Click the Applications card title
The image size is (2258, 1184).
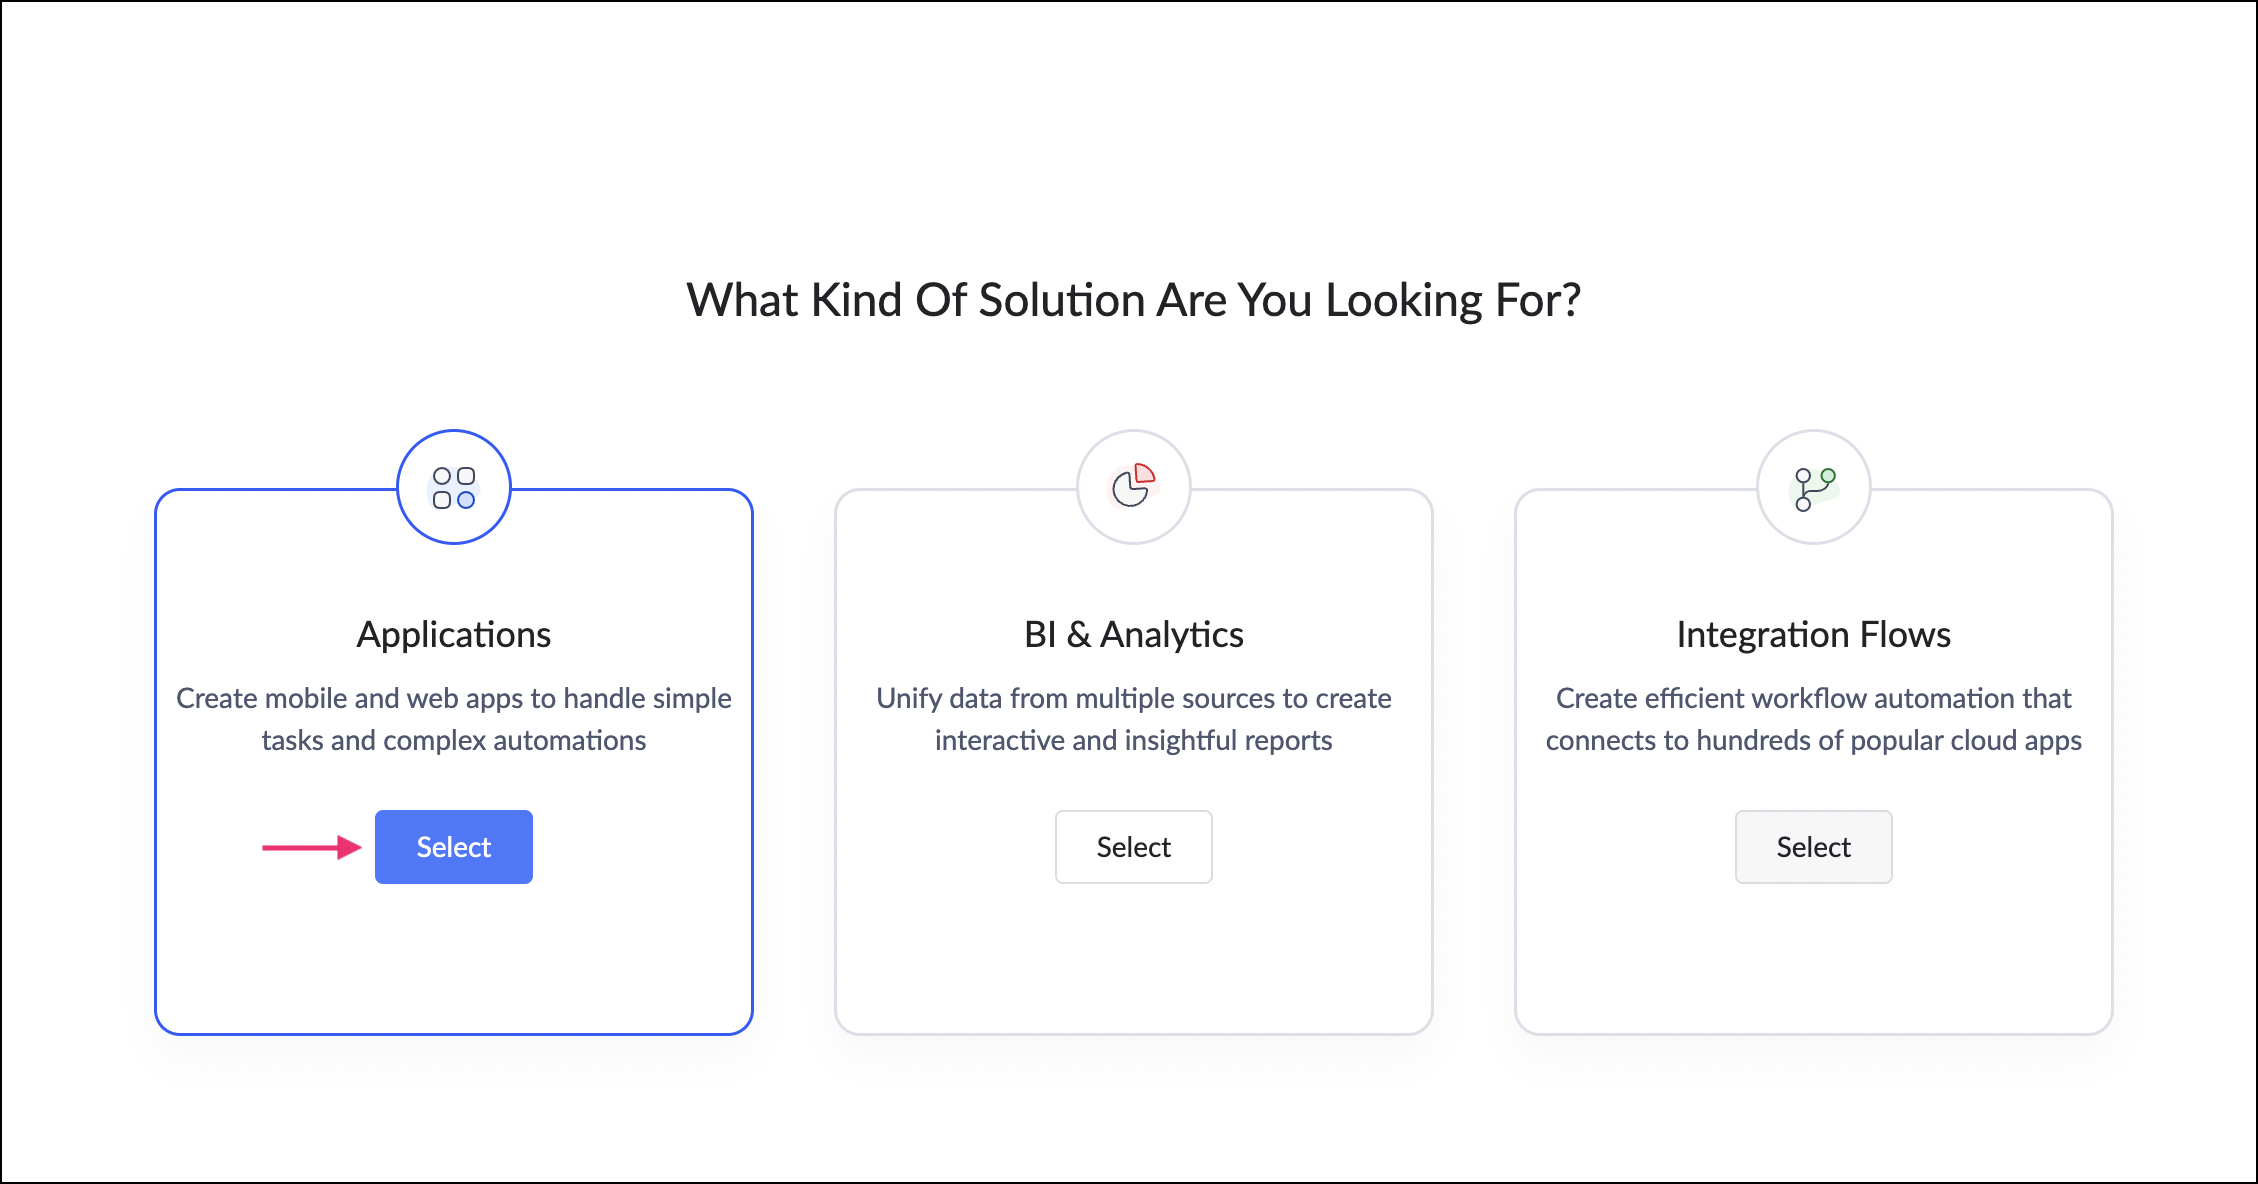[x=454, y=635]
